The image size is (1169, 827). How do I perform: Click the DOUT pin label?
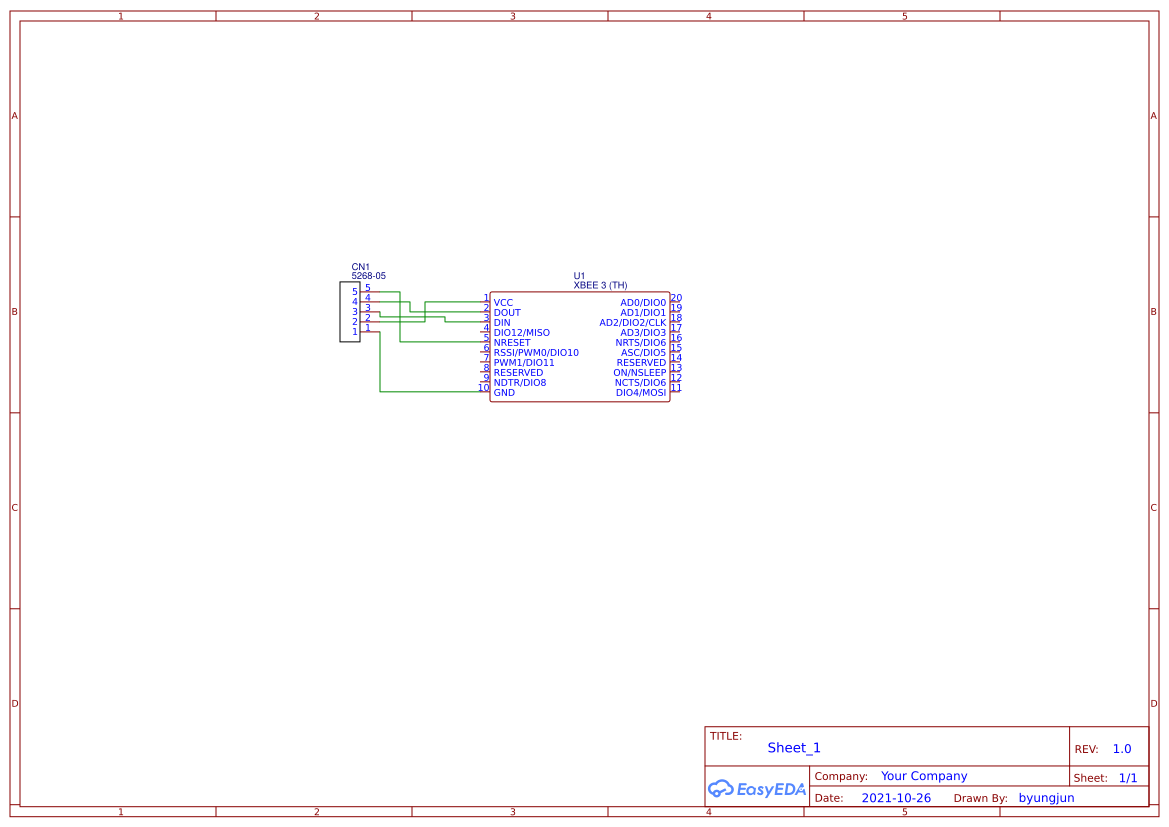click(x=505, y=312)
